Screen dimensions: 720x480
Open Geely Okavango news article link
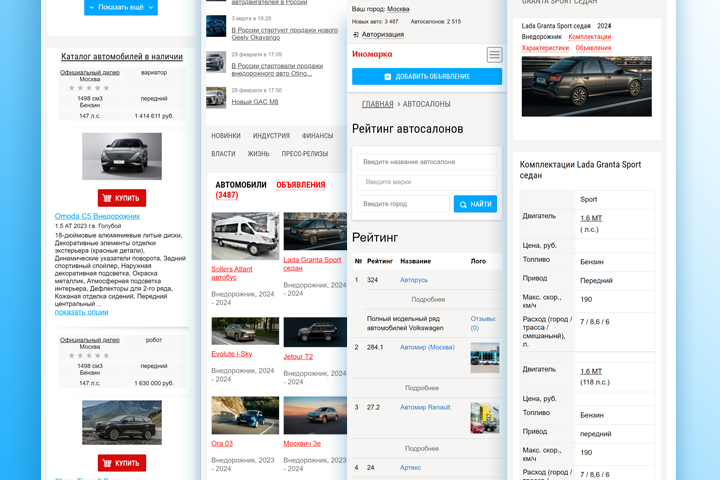tap(285, 34)
